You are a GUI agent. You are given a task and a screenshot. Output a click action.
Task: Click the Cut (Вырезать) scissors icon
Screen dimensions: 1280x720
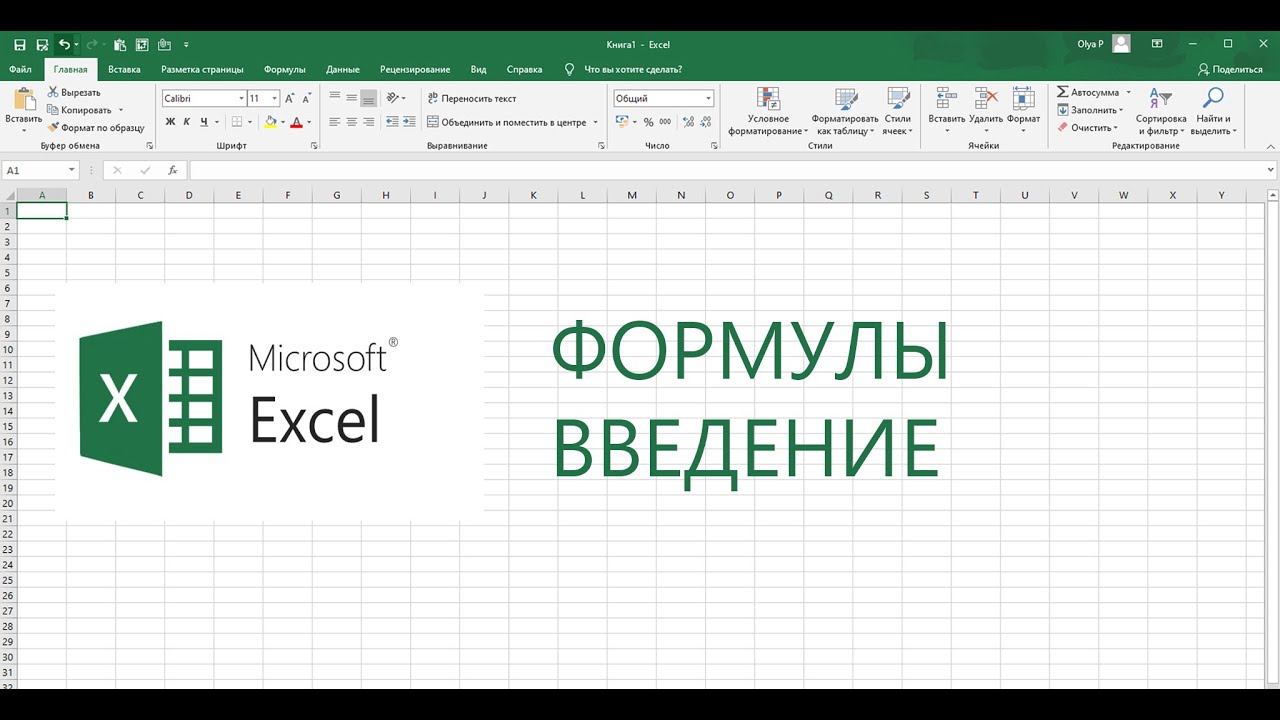[x=53, y=92]
